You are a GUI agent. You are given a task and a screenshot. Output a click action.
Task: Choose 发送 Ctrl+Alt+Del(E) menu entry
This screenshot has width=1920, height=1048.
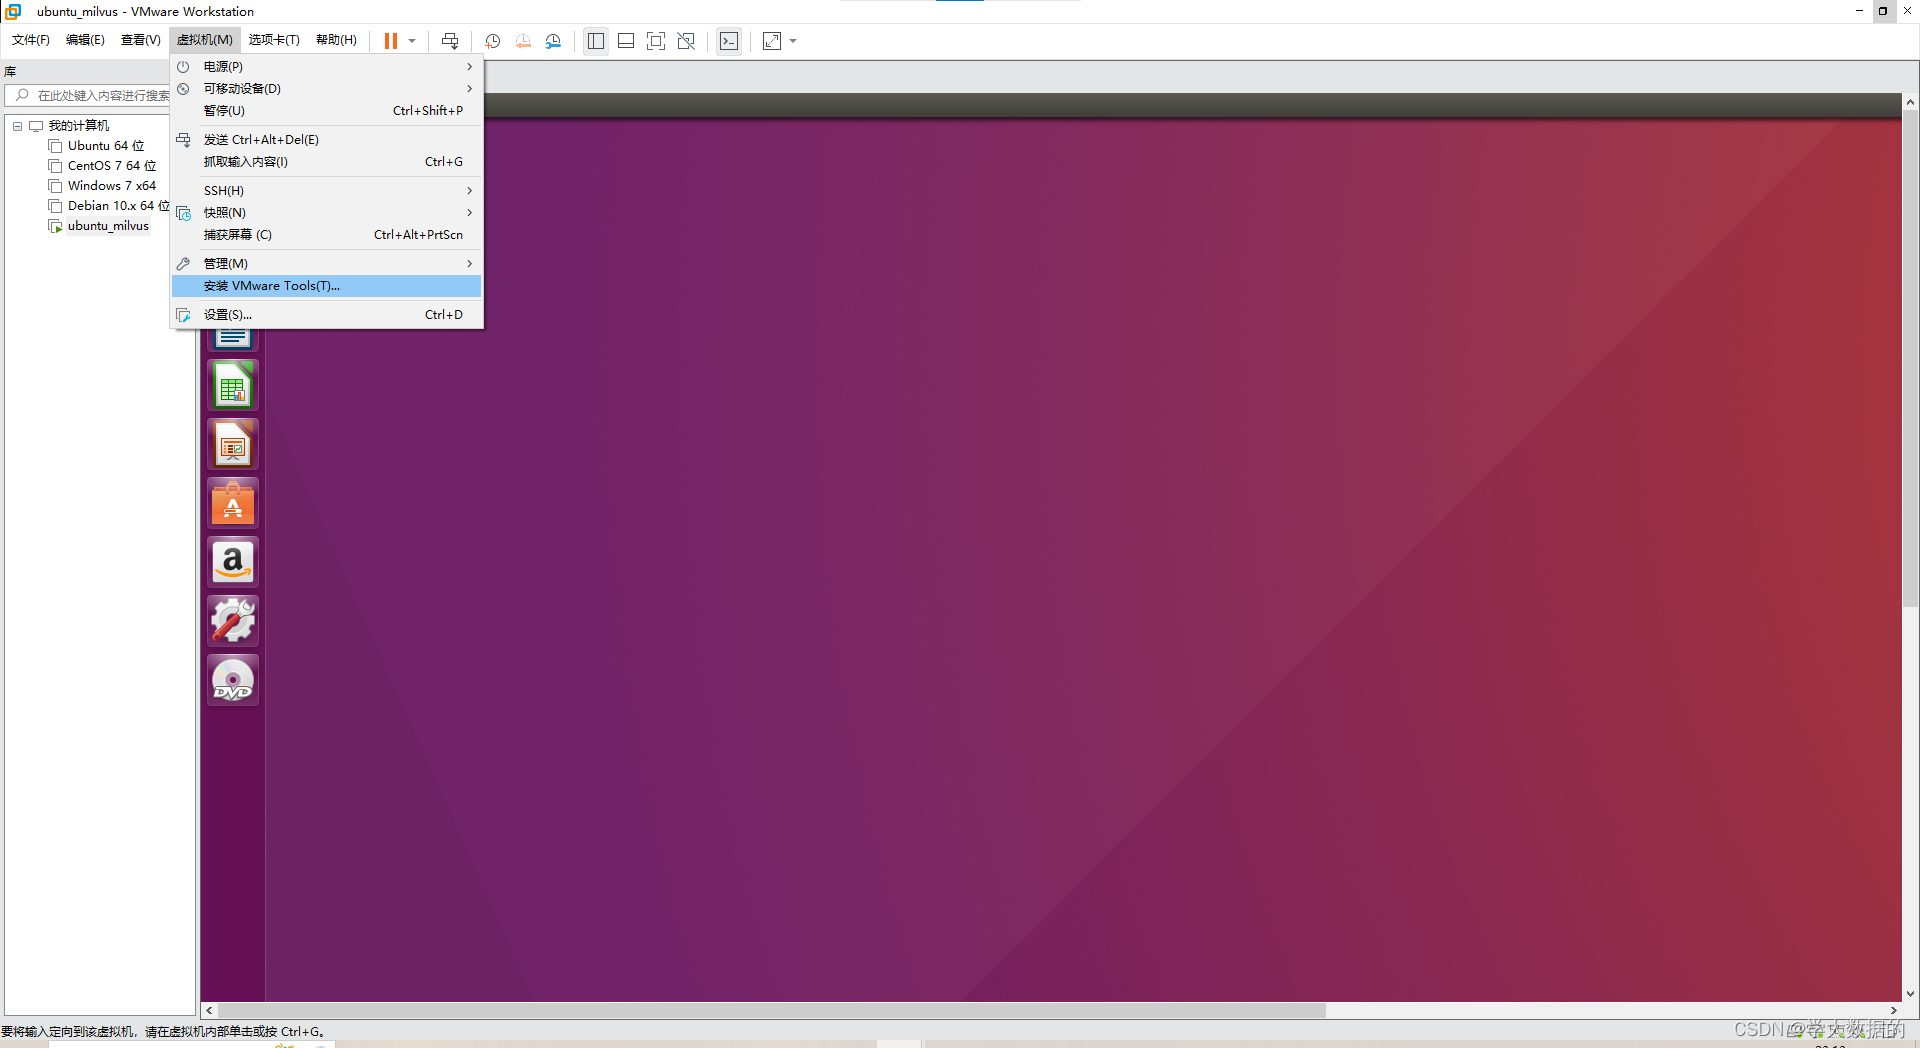click(327, 140)
